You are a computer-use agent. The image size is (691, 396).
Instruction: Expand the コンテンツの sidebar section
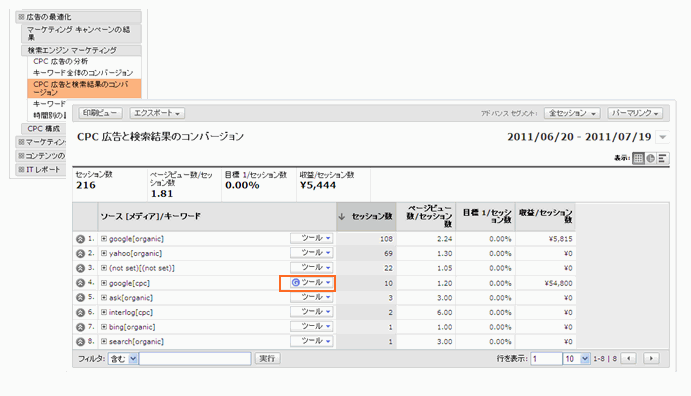tap(41, 156)
